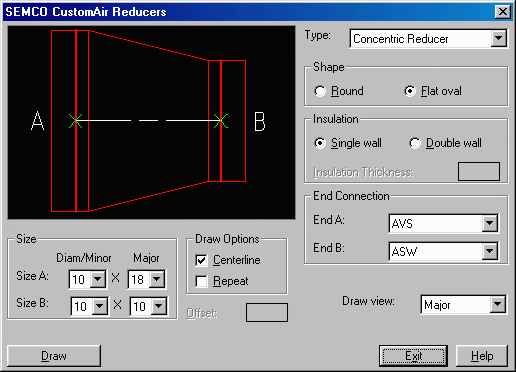The width and height of the screenshot is (516, 372).
Task: Open Size A Major dropdown
Action: [x=157, y=279]
